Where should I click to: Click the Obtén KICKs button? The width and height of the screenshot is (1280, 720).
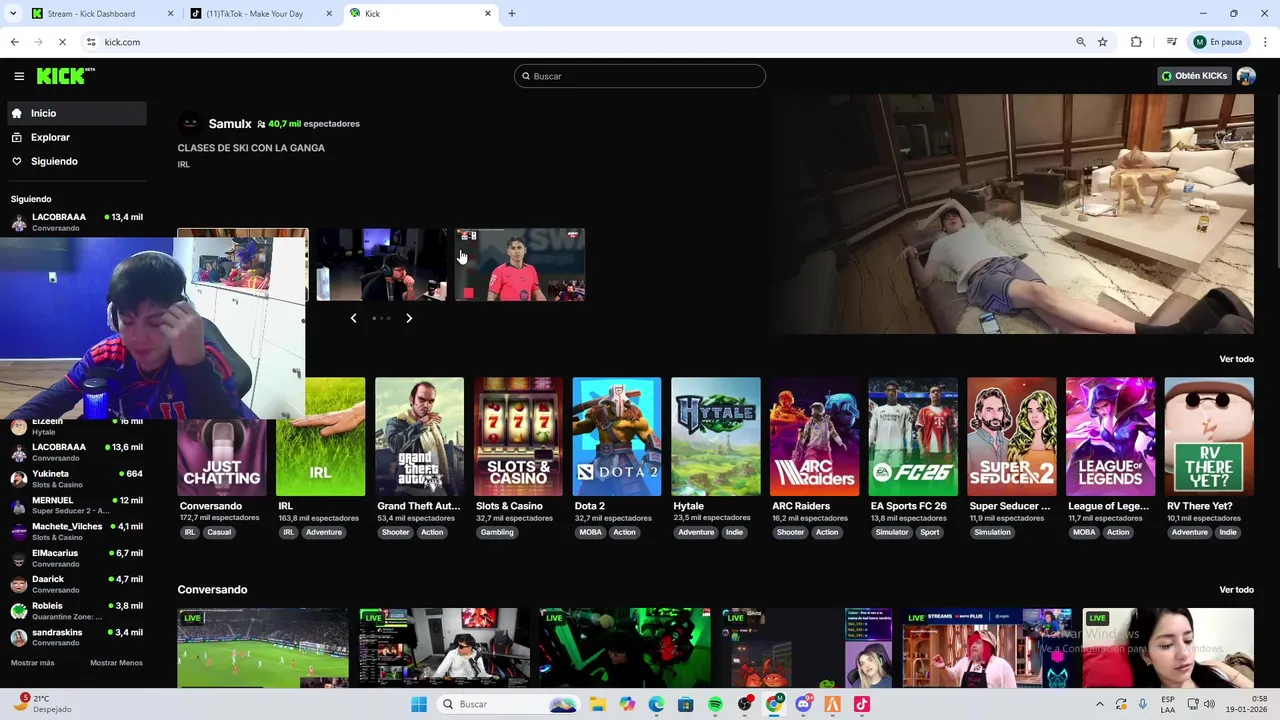tap(1194, 76)
